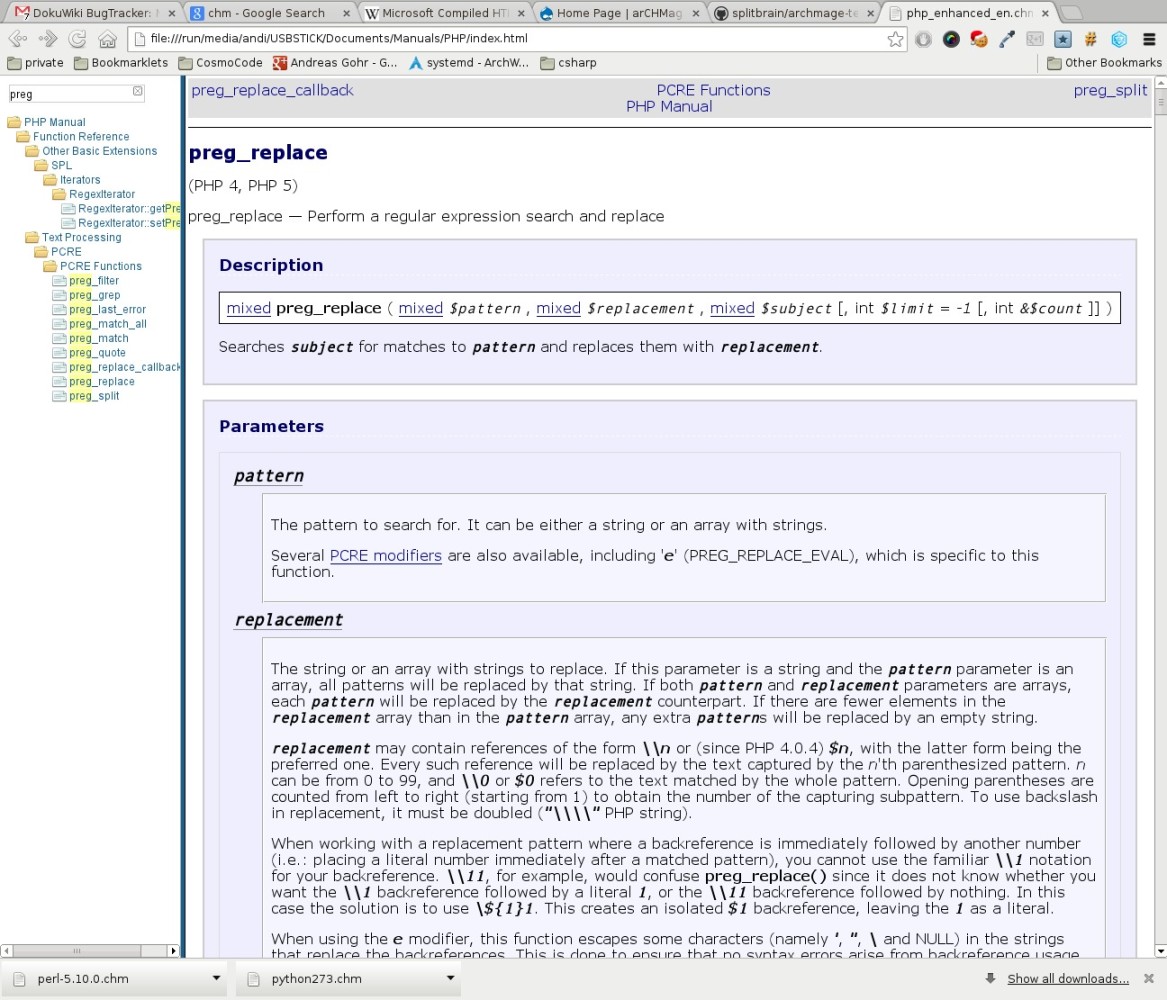Open the browser home page icon
The height and width of the screenshot is (1000, 1167).
pyautogui.click(x=107, y=39)
